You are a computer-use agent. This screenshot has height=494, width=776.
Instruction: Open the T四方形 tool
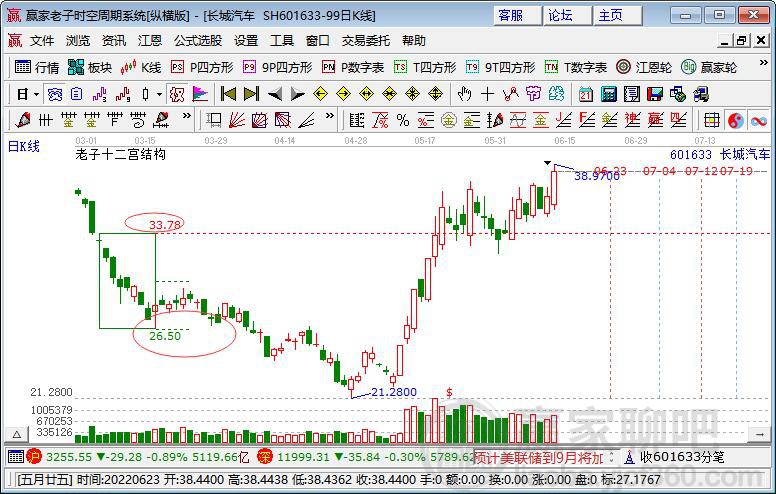coord(425,67)
